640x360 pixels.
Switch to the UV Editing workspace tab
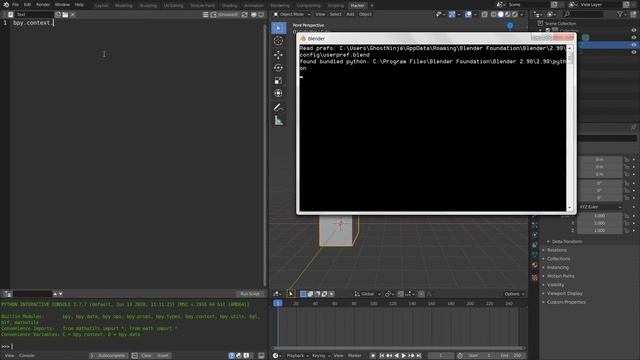click(x=173, y=6)
